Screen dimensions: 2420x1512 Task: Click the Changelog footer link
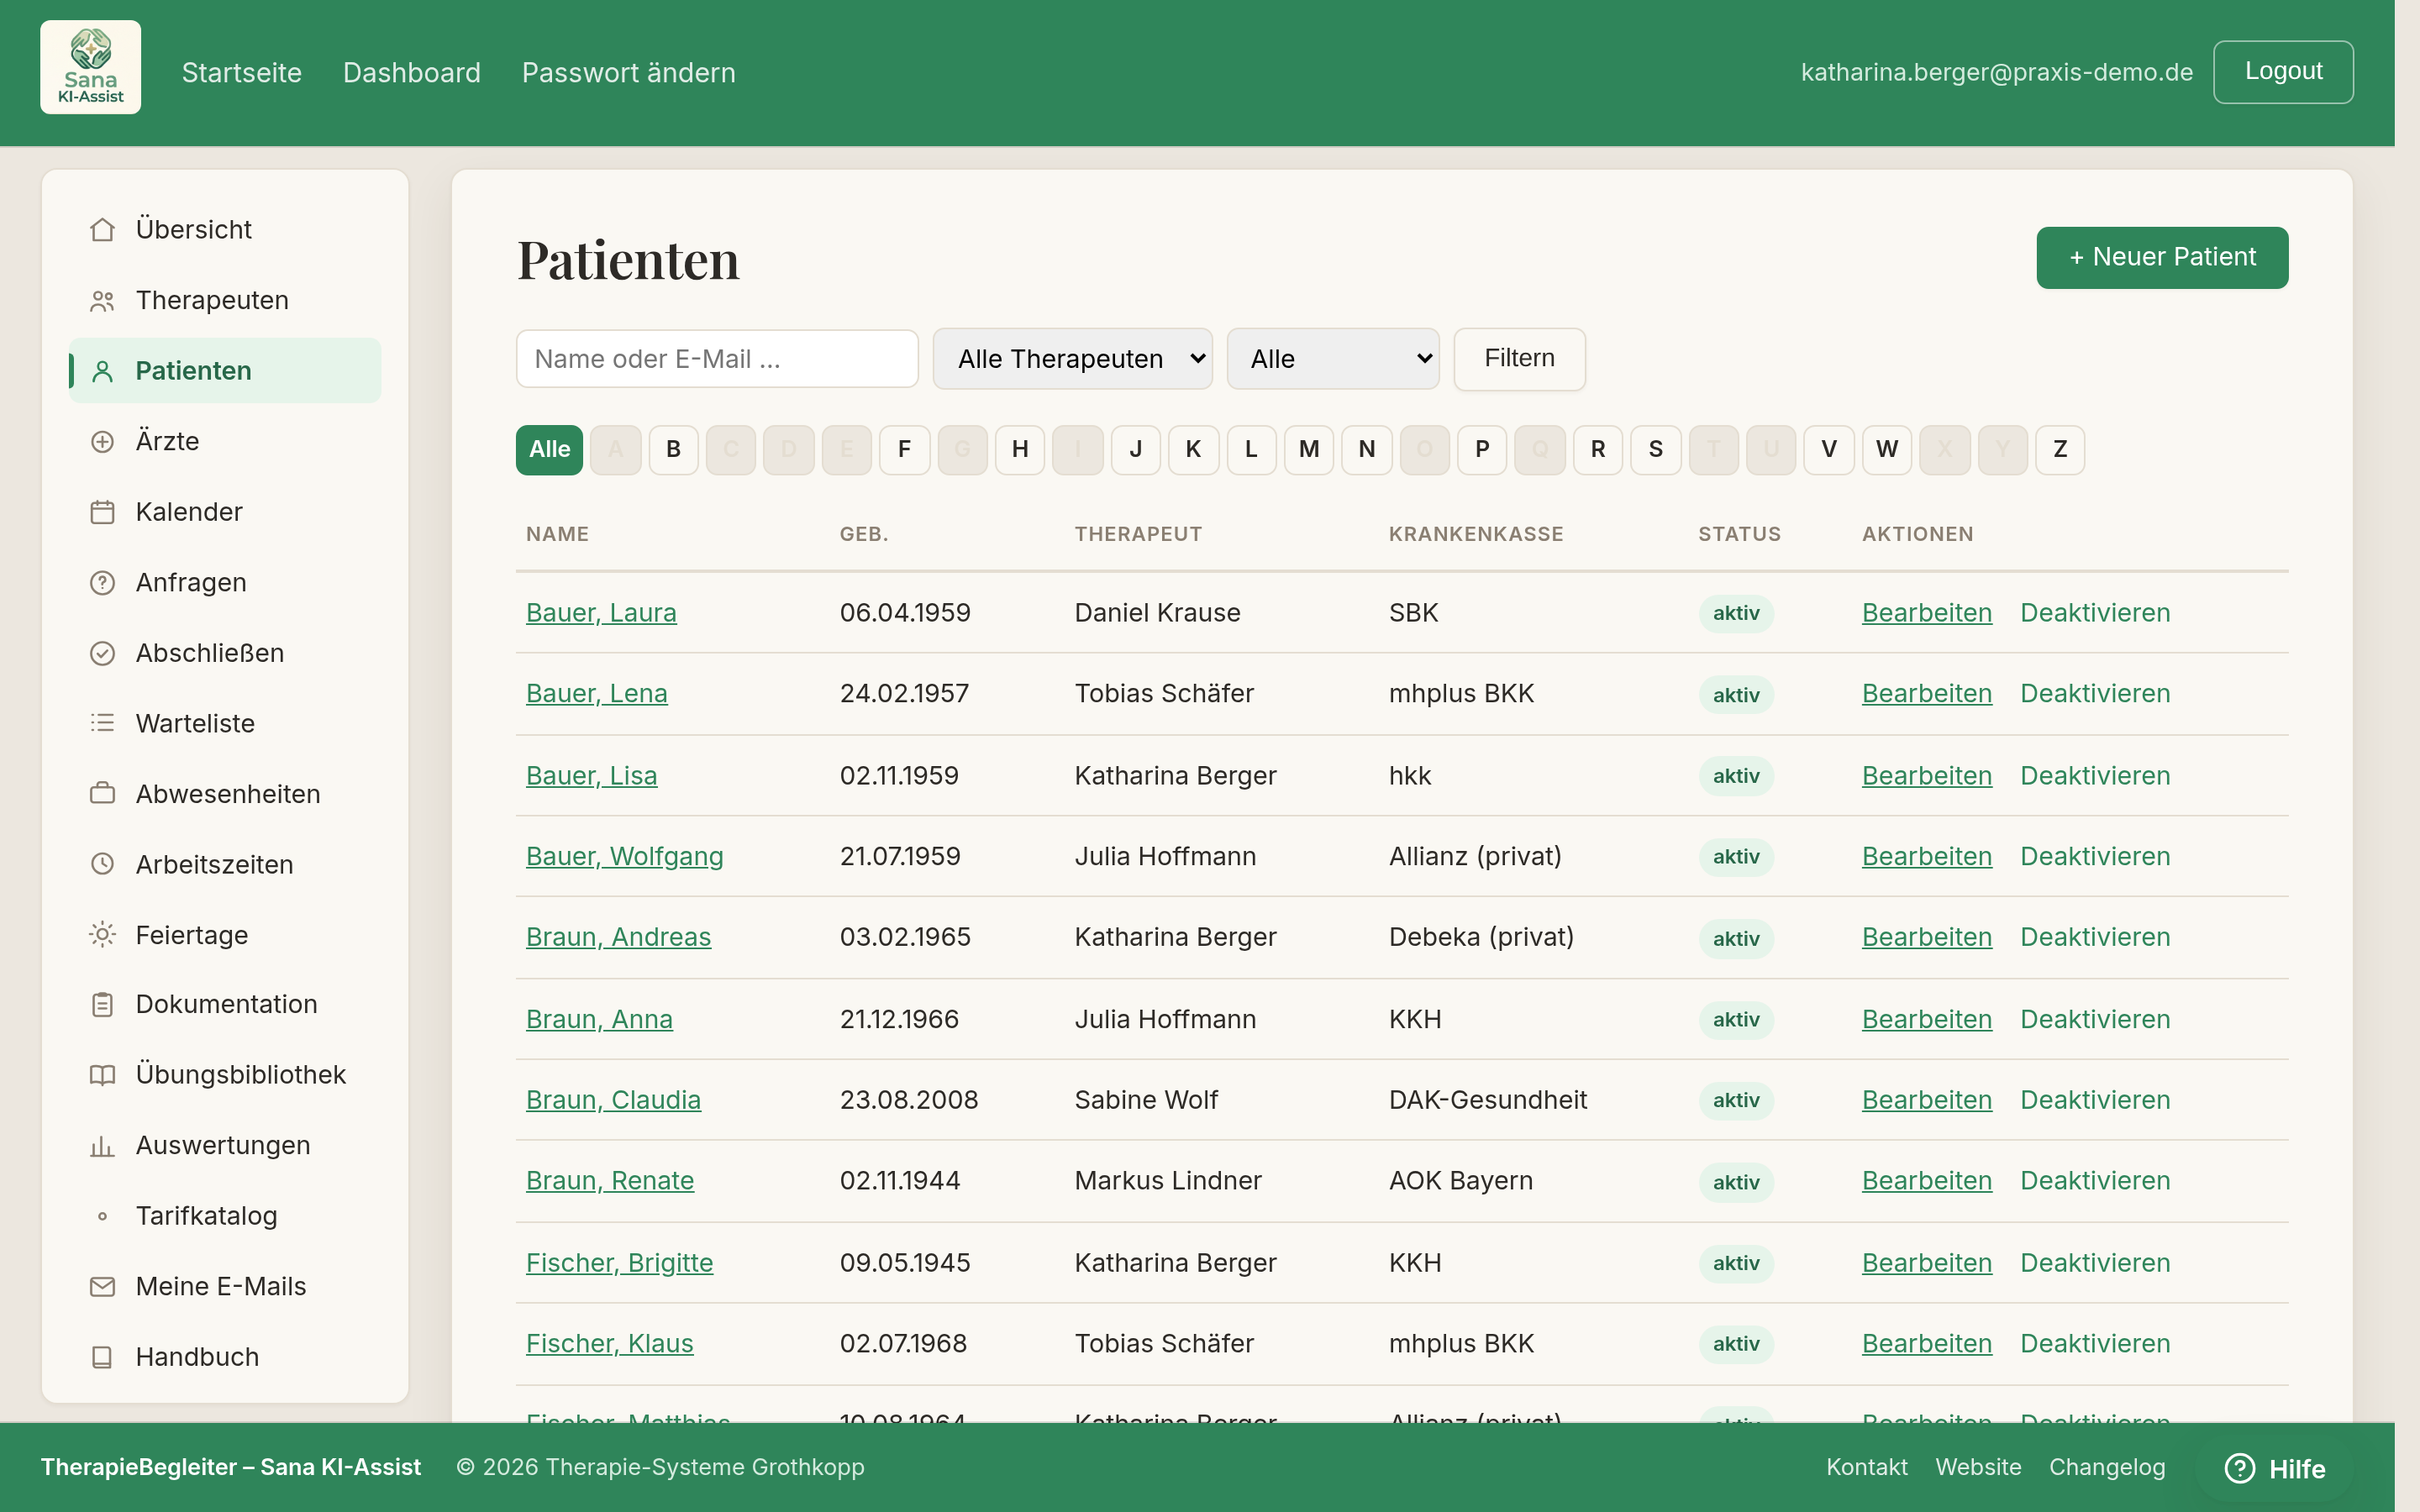pos(2107,1467)
